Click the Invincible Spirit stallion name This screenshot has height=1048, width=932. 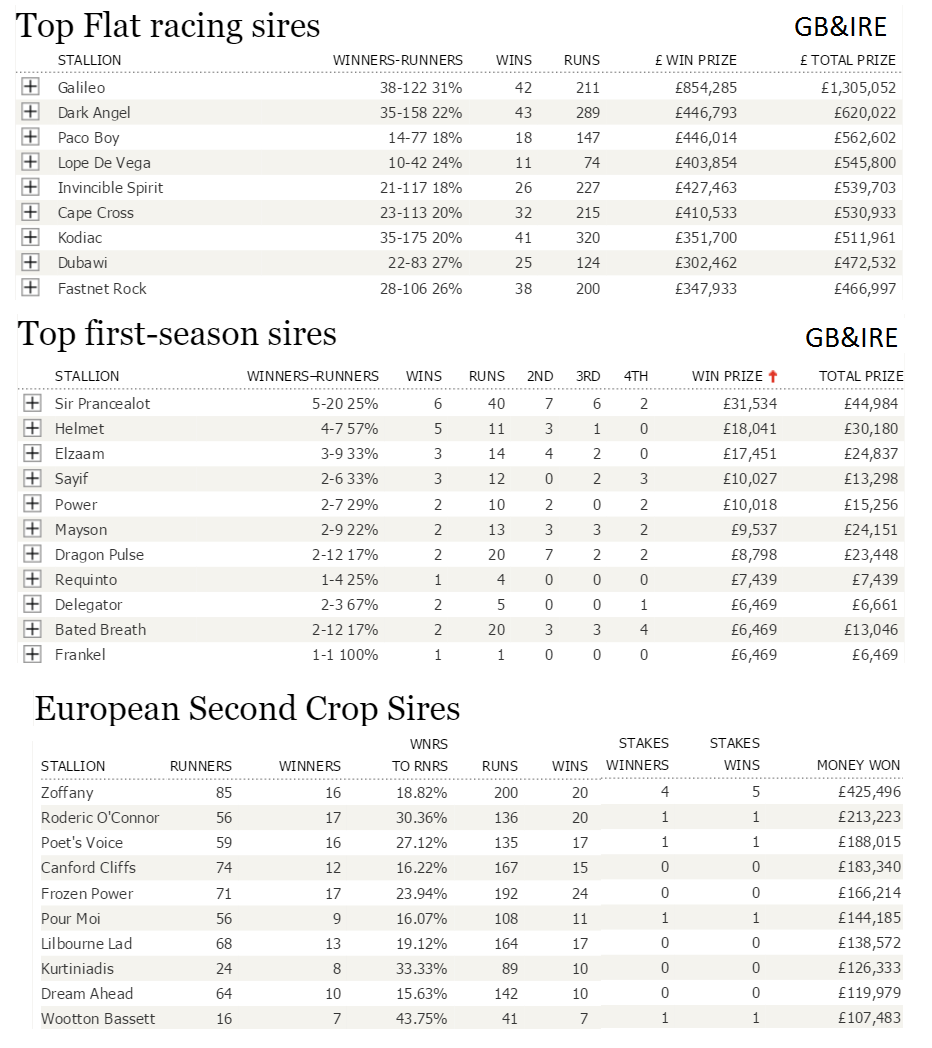point(110,188)
